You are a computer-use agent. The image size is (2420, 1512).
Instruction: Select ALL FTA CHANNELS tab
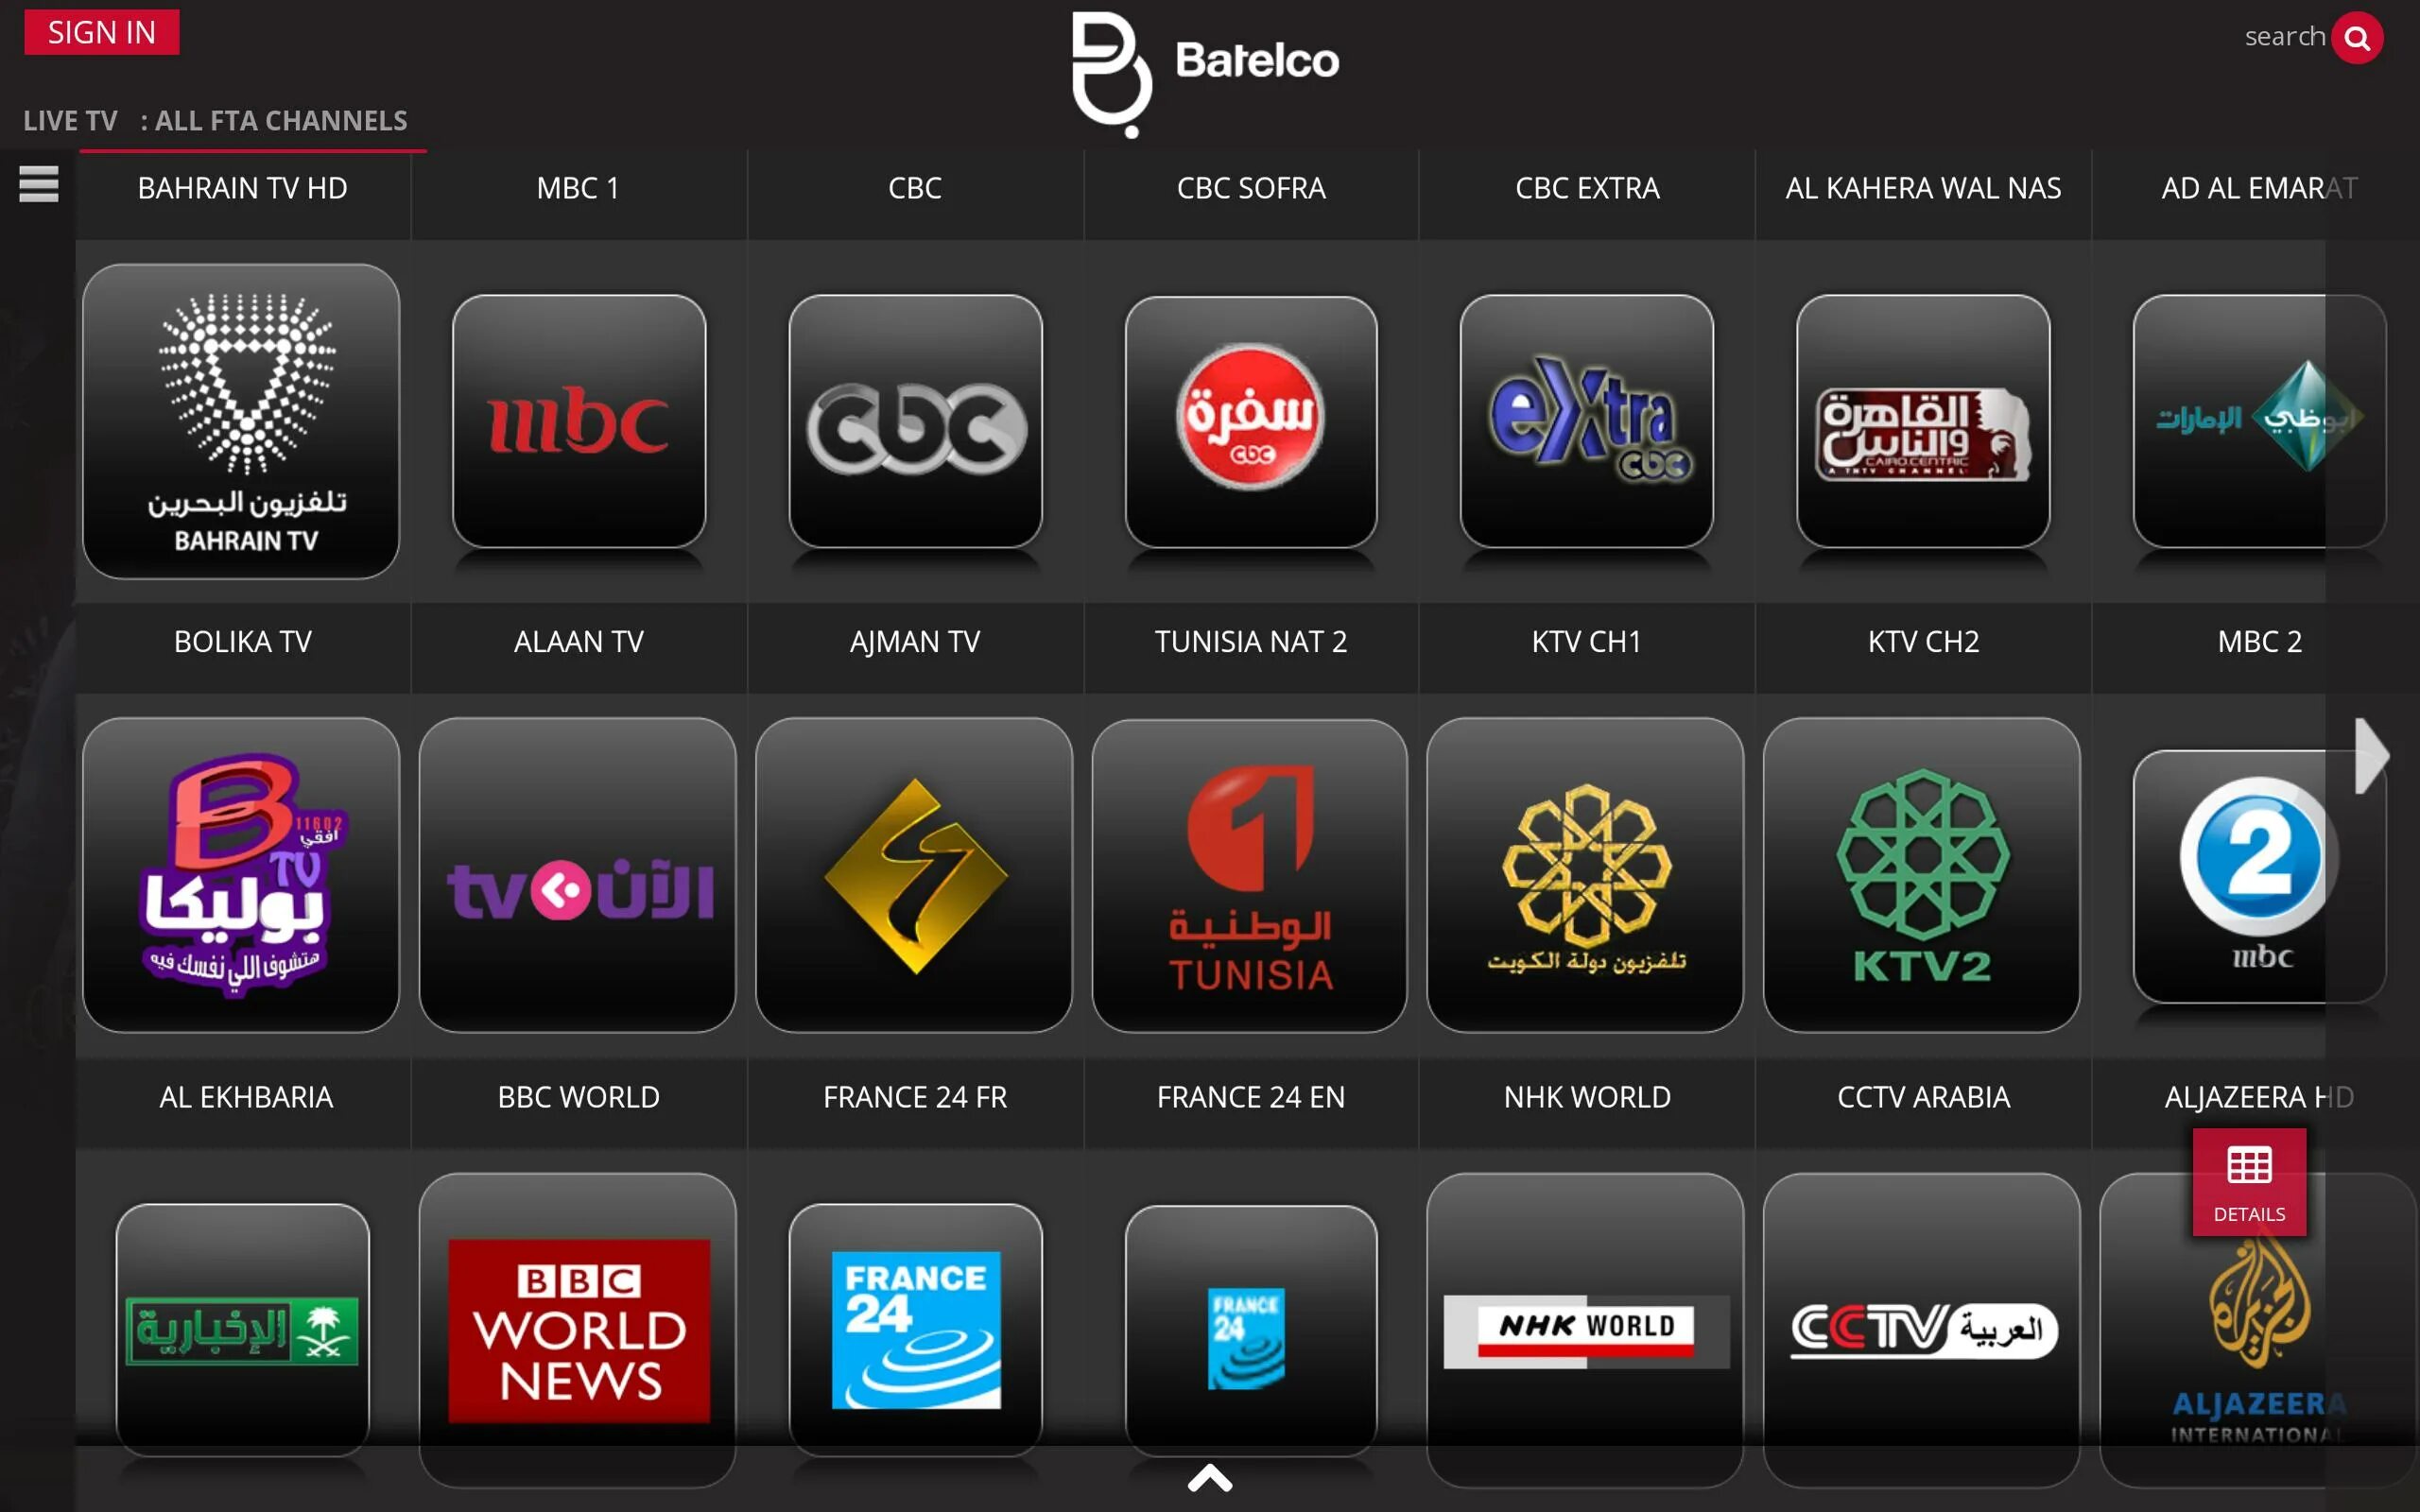[x=279, y=118]
